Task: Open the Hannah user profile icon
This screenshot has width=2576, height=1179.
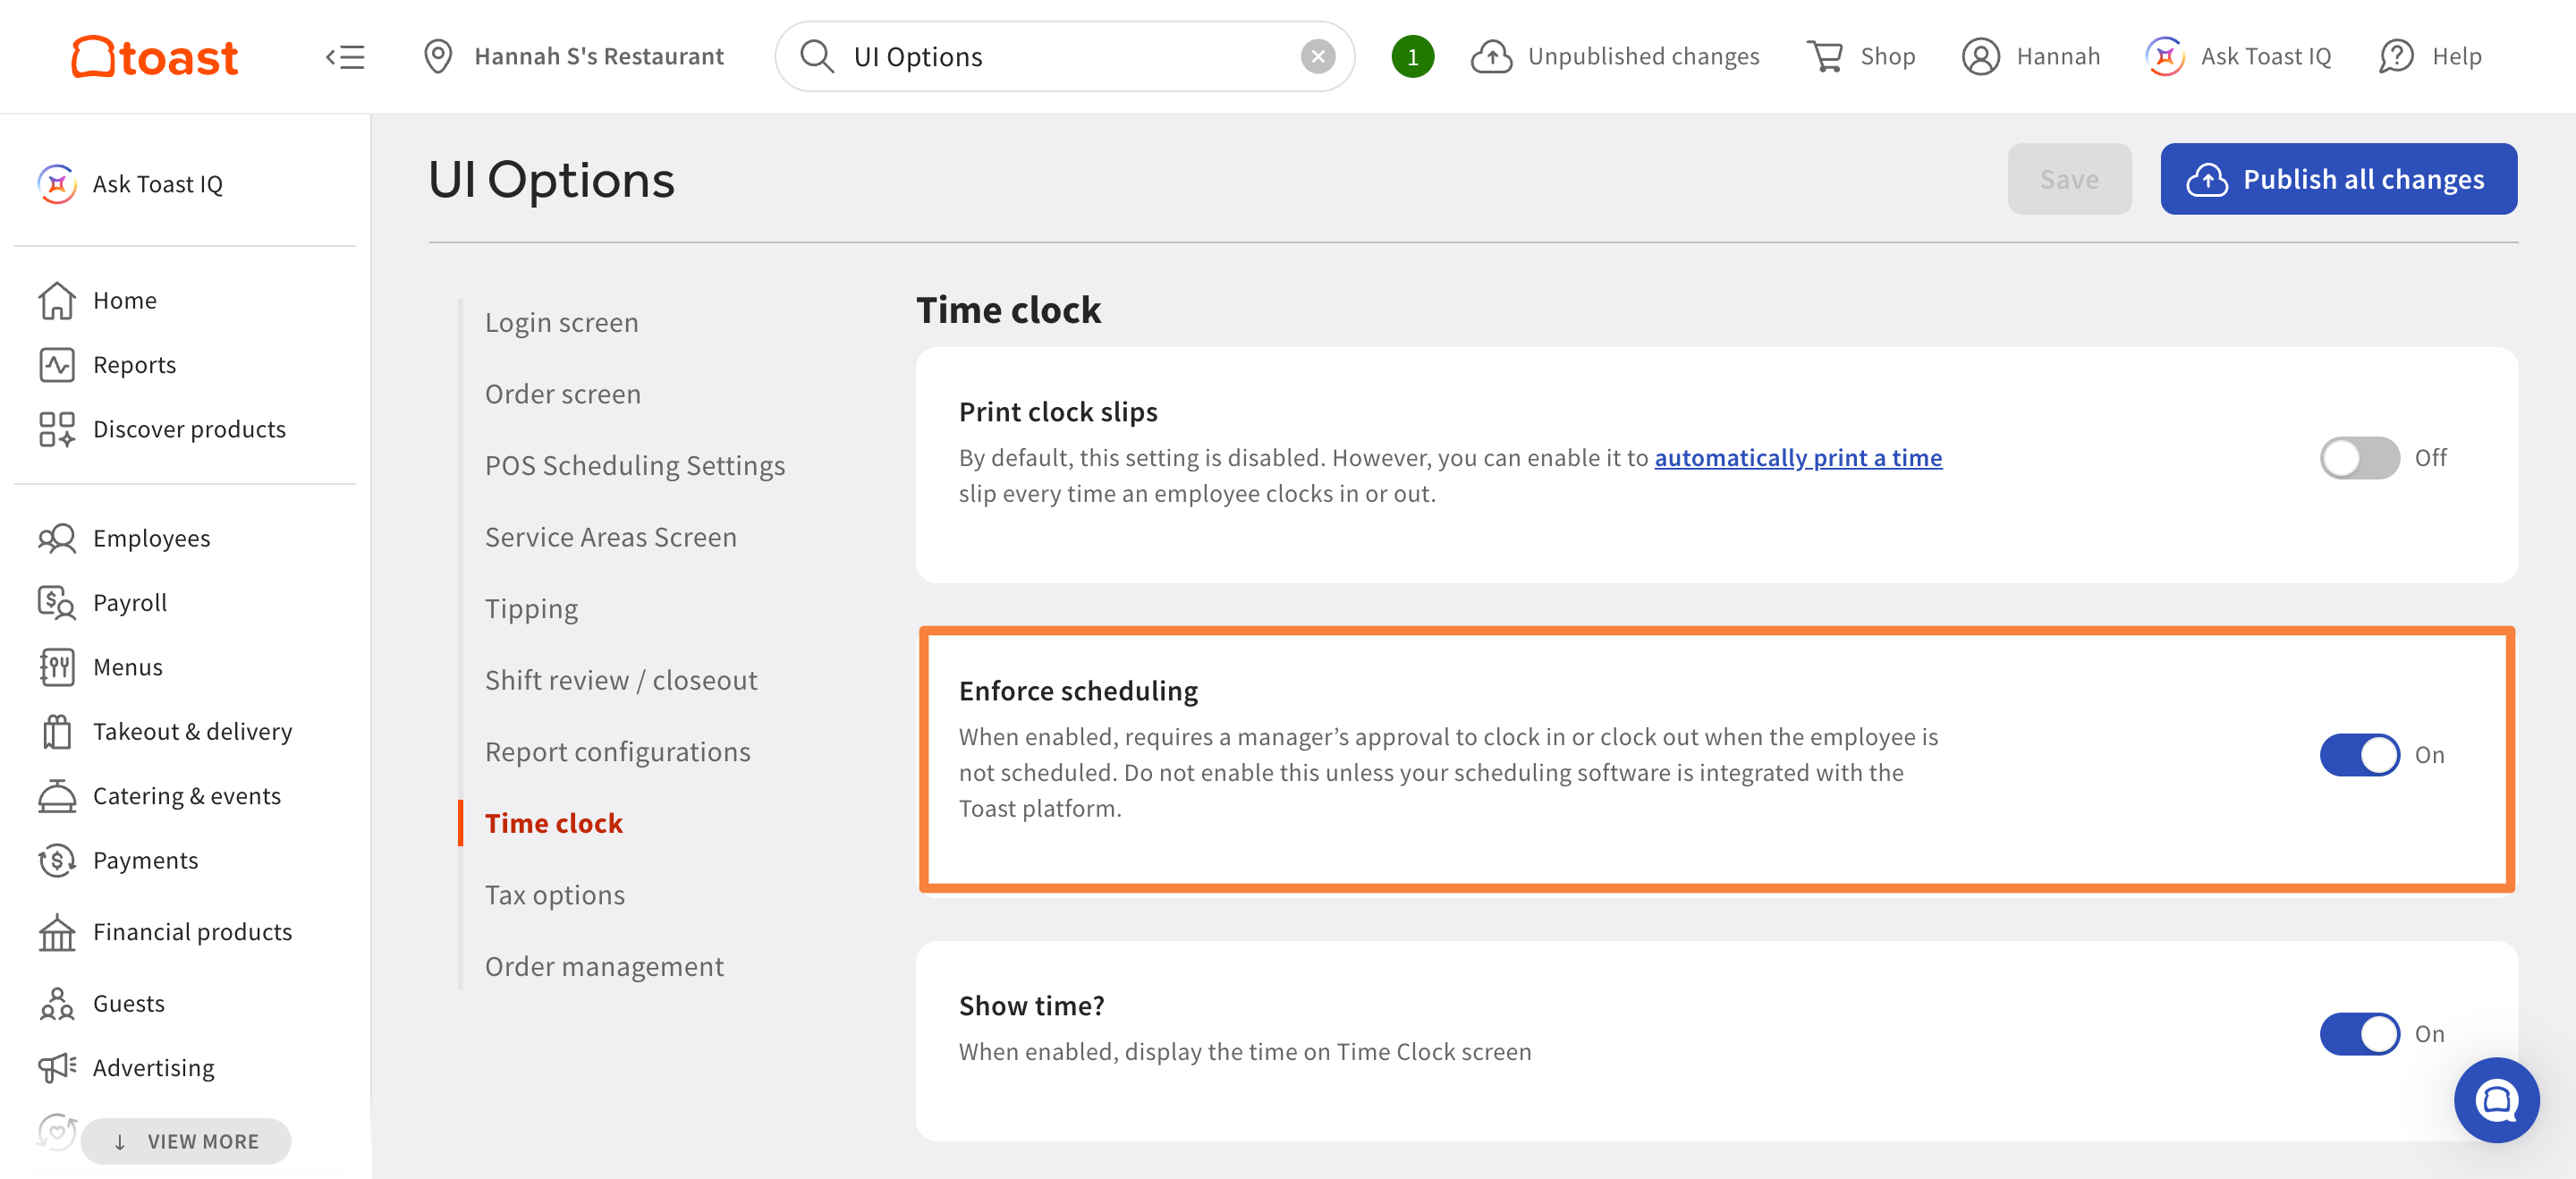Action: tap(1980, 57)
